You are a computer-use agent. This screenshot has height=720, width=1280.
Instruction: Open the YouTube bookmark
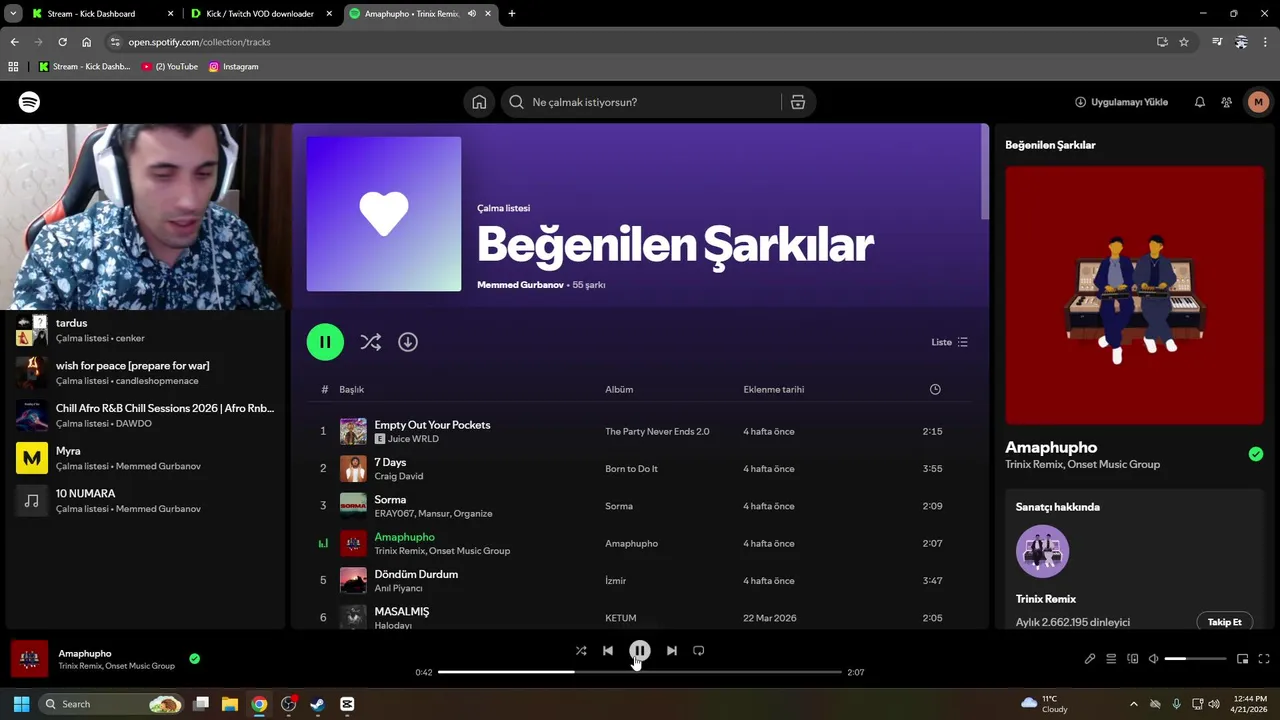[170, 67]
